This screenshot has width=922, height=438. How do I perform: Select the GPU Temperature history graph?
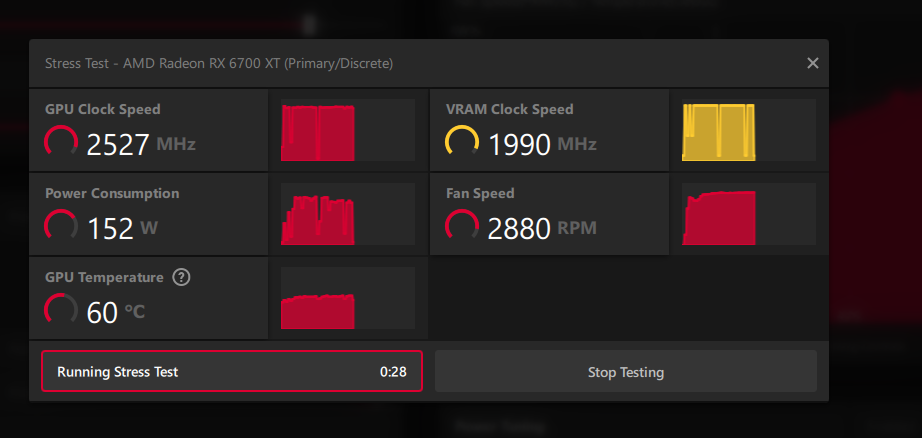pos(348,297)
